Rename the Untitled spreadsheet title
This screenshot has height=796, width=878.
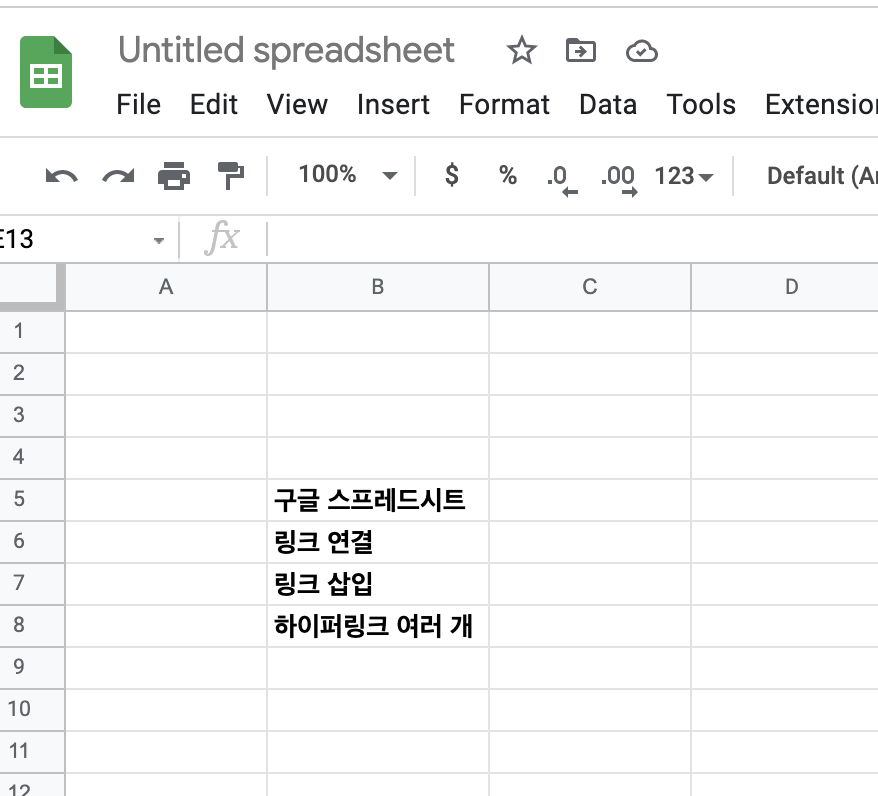[x=286, y=50]
